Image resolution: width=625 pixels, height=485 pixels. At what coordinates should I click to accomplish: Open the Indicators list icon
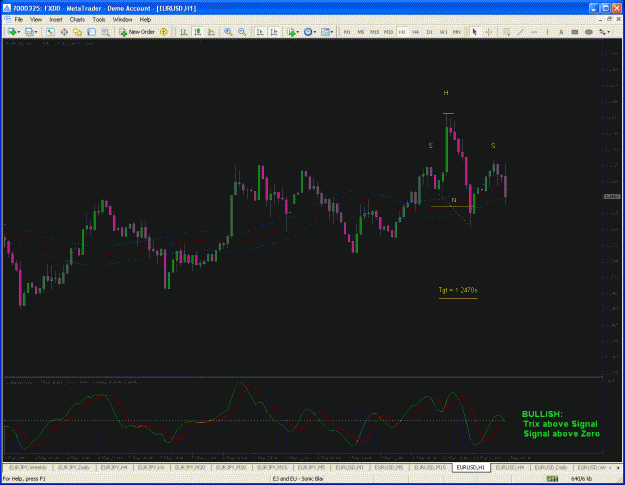point(291,32)
